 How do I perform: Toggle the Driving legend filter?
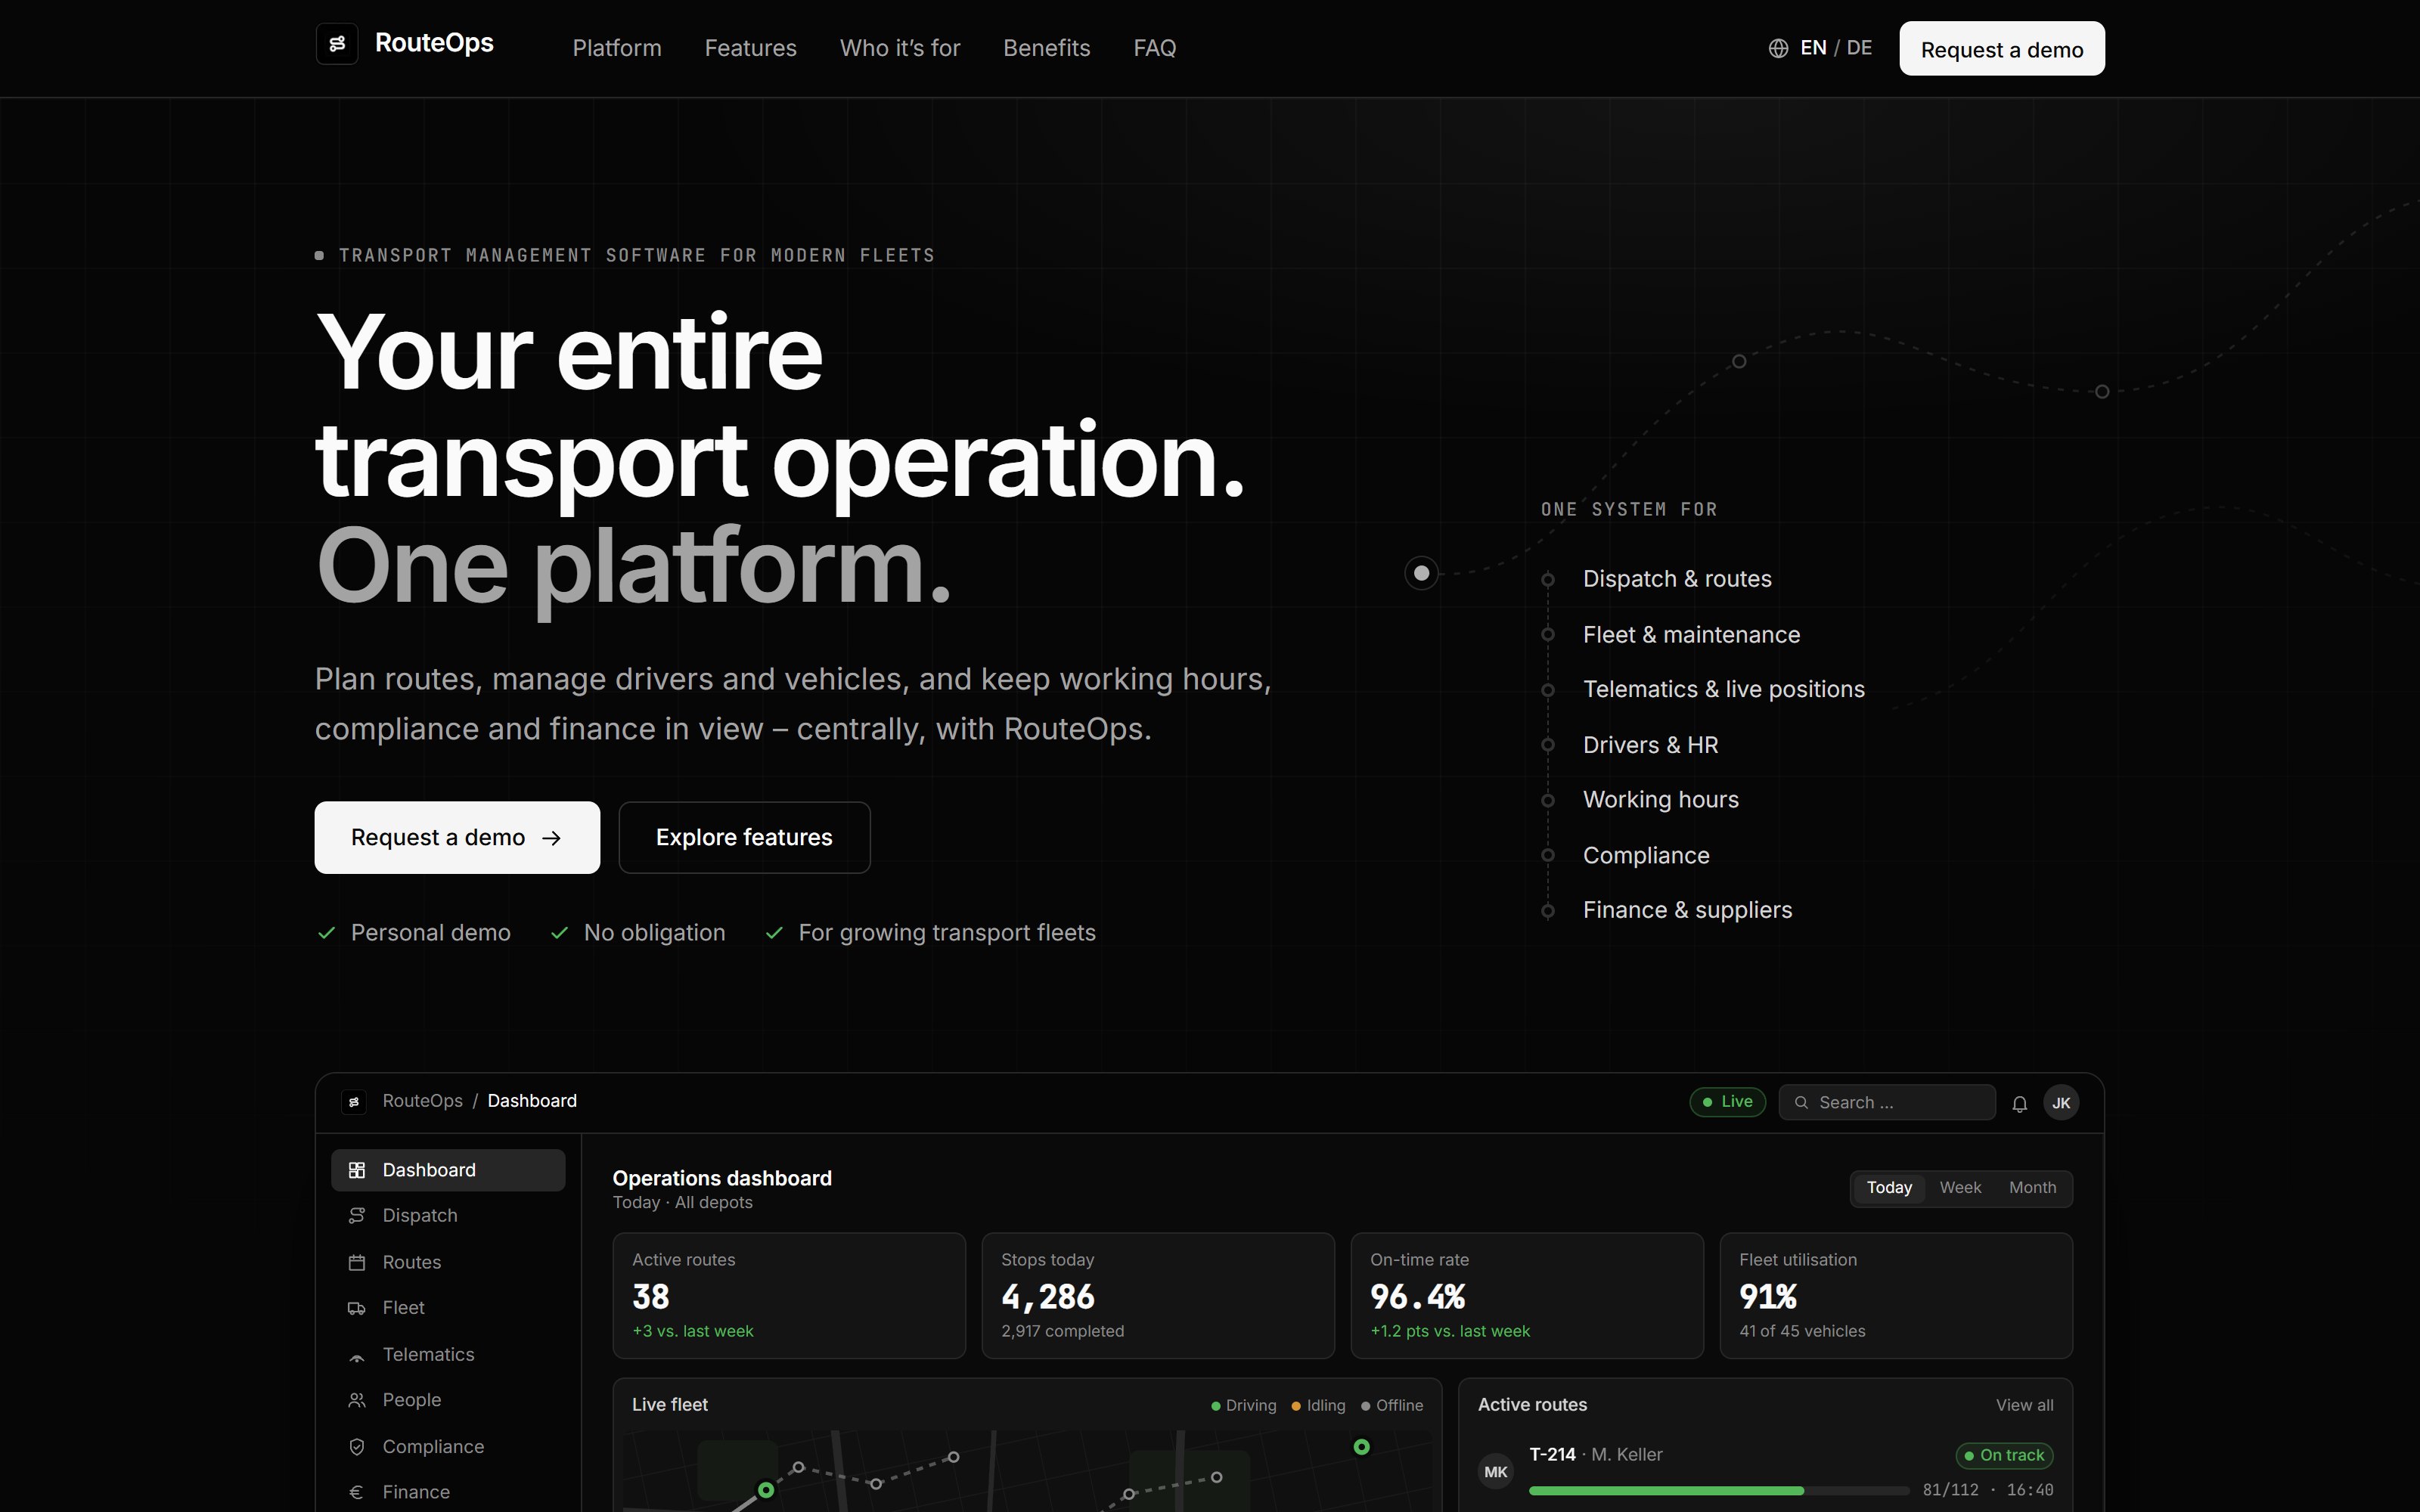pos(1244,1406)
